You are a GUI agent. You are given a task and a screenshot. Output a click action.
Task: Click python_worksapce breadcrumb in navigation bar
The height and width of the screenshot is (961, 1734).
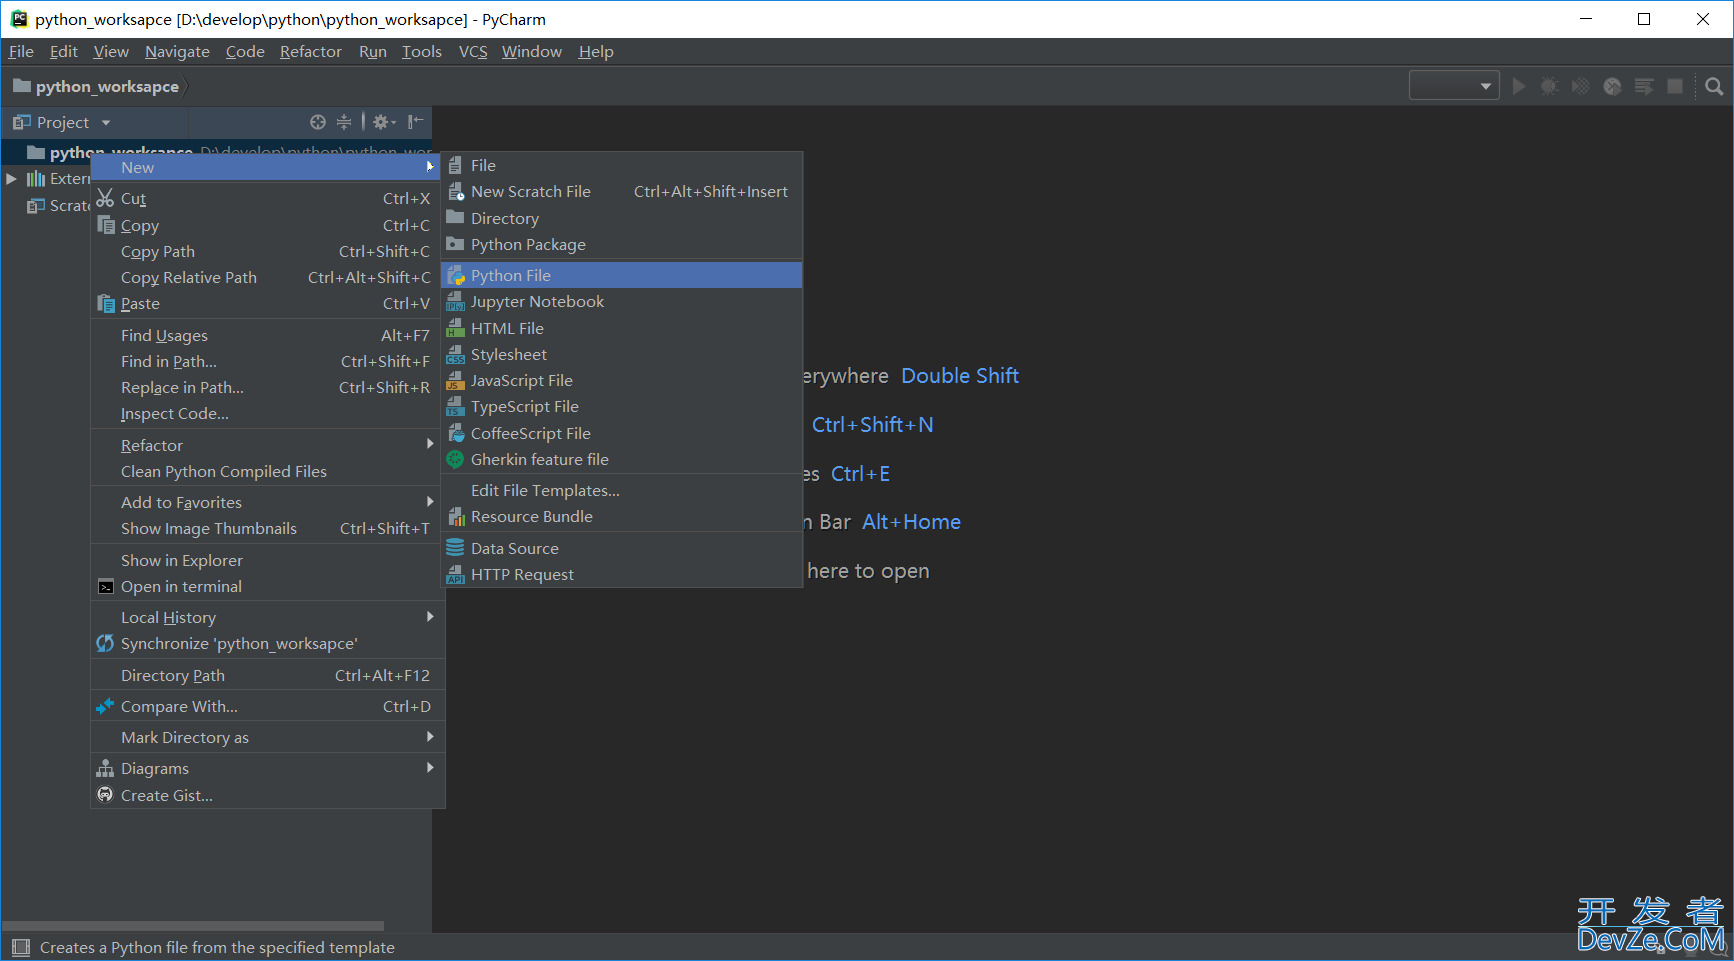point(97,86)
